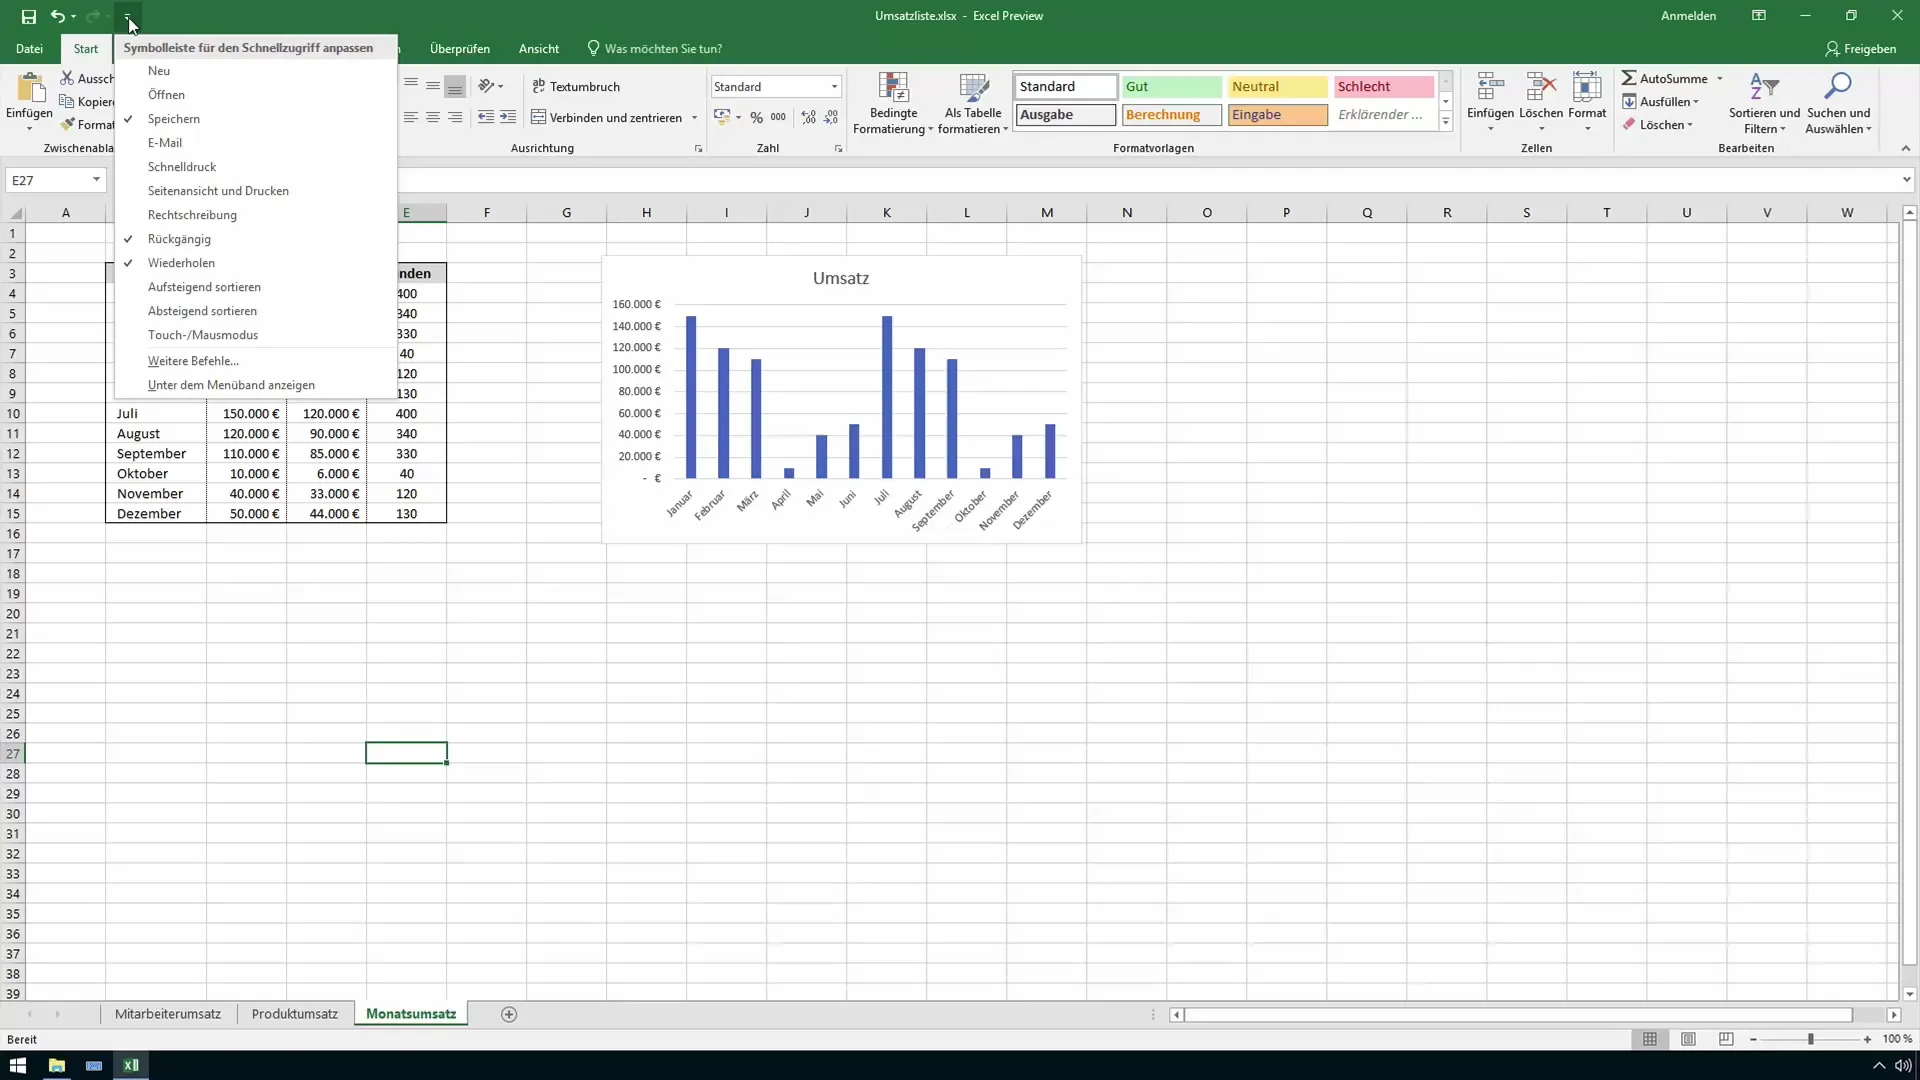Click the thousands separator 000 icon
This screenshot has width=1920, height=1080.
(778, 117)
